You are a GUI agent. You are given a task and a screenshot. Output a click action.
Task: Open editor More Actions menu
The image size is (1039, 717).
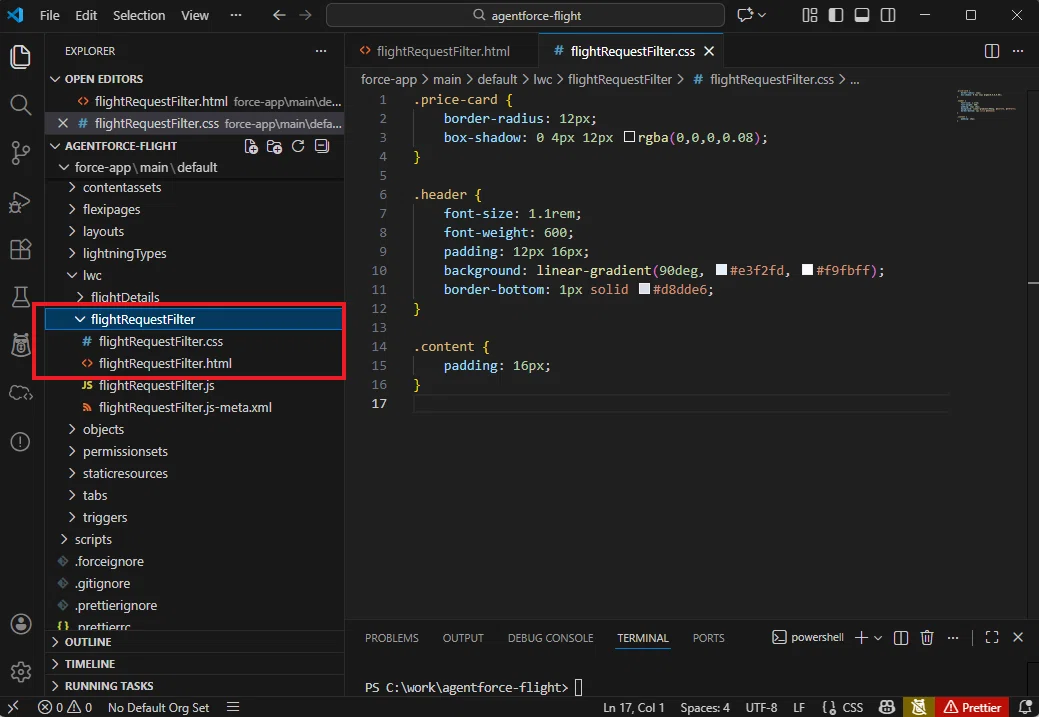(x=1018, y=51)
